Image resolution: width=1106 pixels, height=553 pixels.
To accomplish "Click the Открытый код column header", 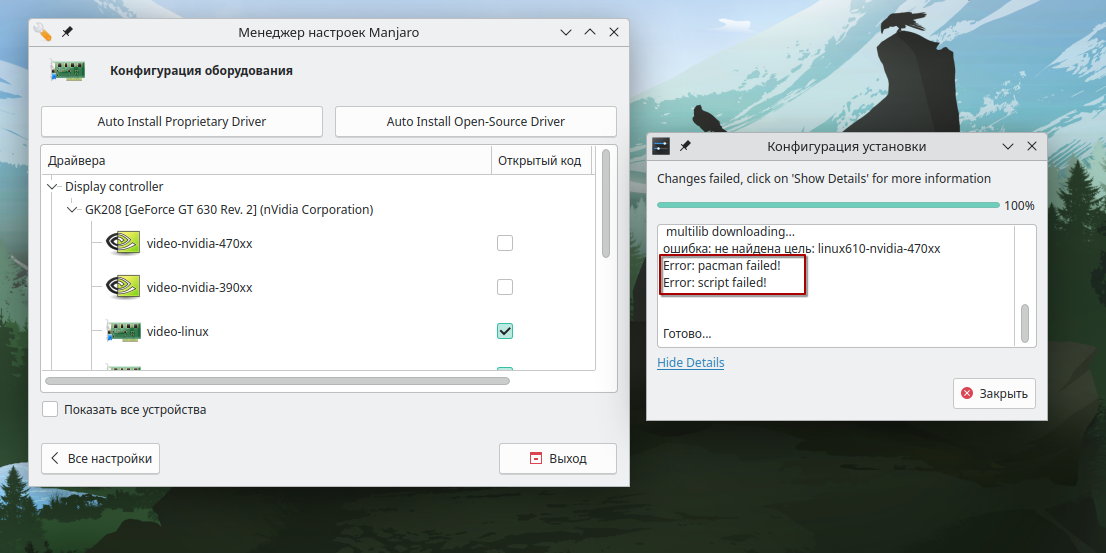I will click(540, 161).
